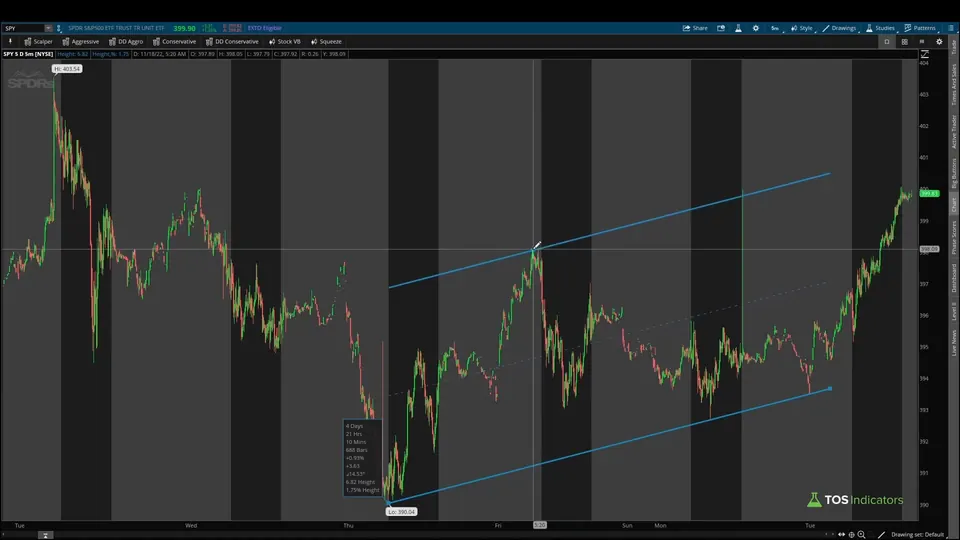Open the Patterns dropdown menu
960x540 pixels.
point(920,28)
